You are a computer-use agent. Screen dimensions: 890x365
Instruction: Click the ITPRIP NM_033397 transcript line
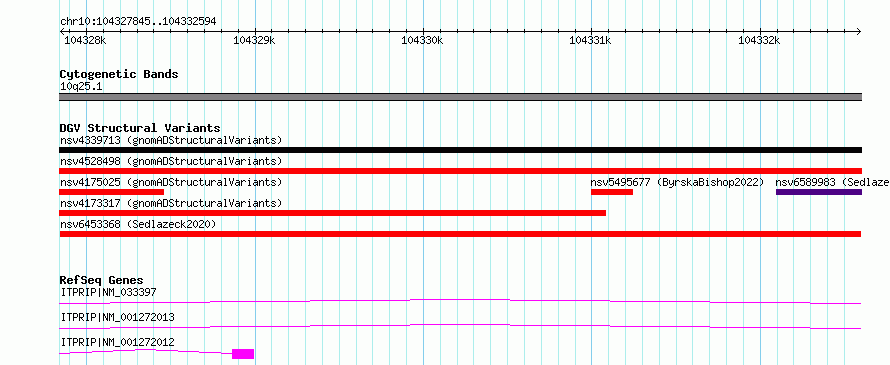click(460, 301)
